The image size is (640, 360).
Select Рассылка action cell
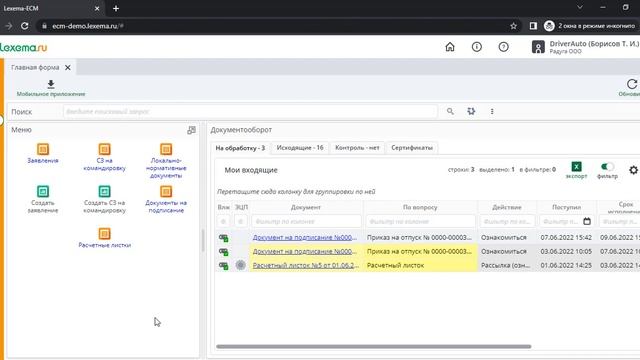pyautogui.click(x=507, y=265)
